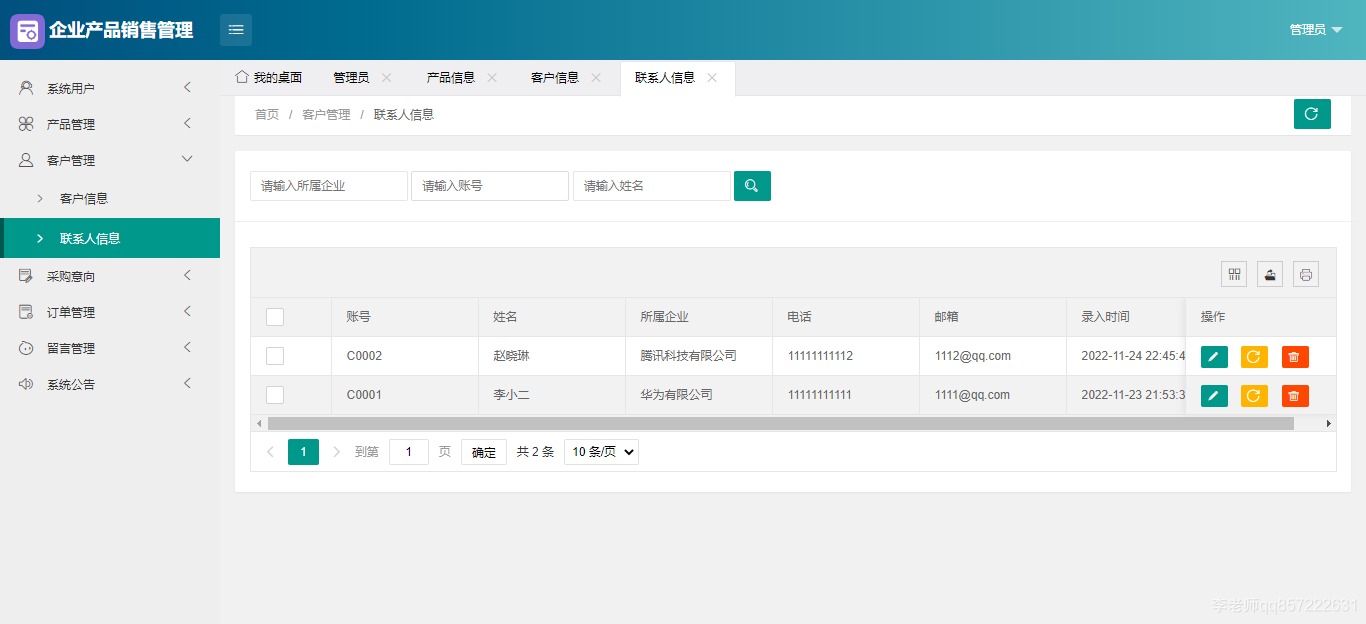Click the previous page arrow

coord(270,452)
